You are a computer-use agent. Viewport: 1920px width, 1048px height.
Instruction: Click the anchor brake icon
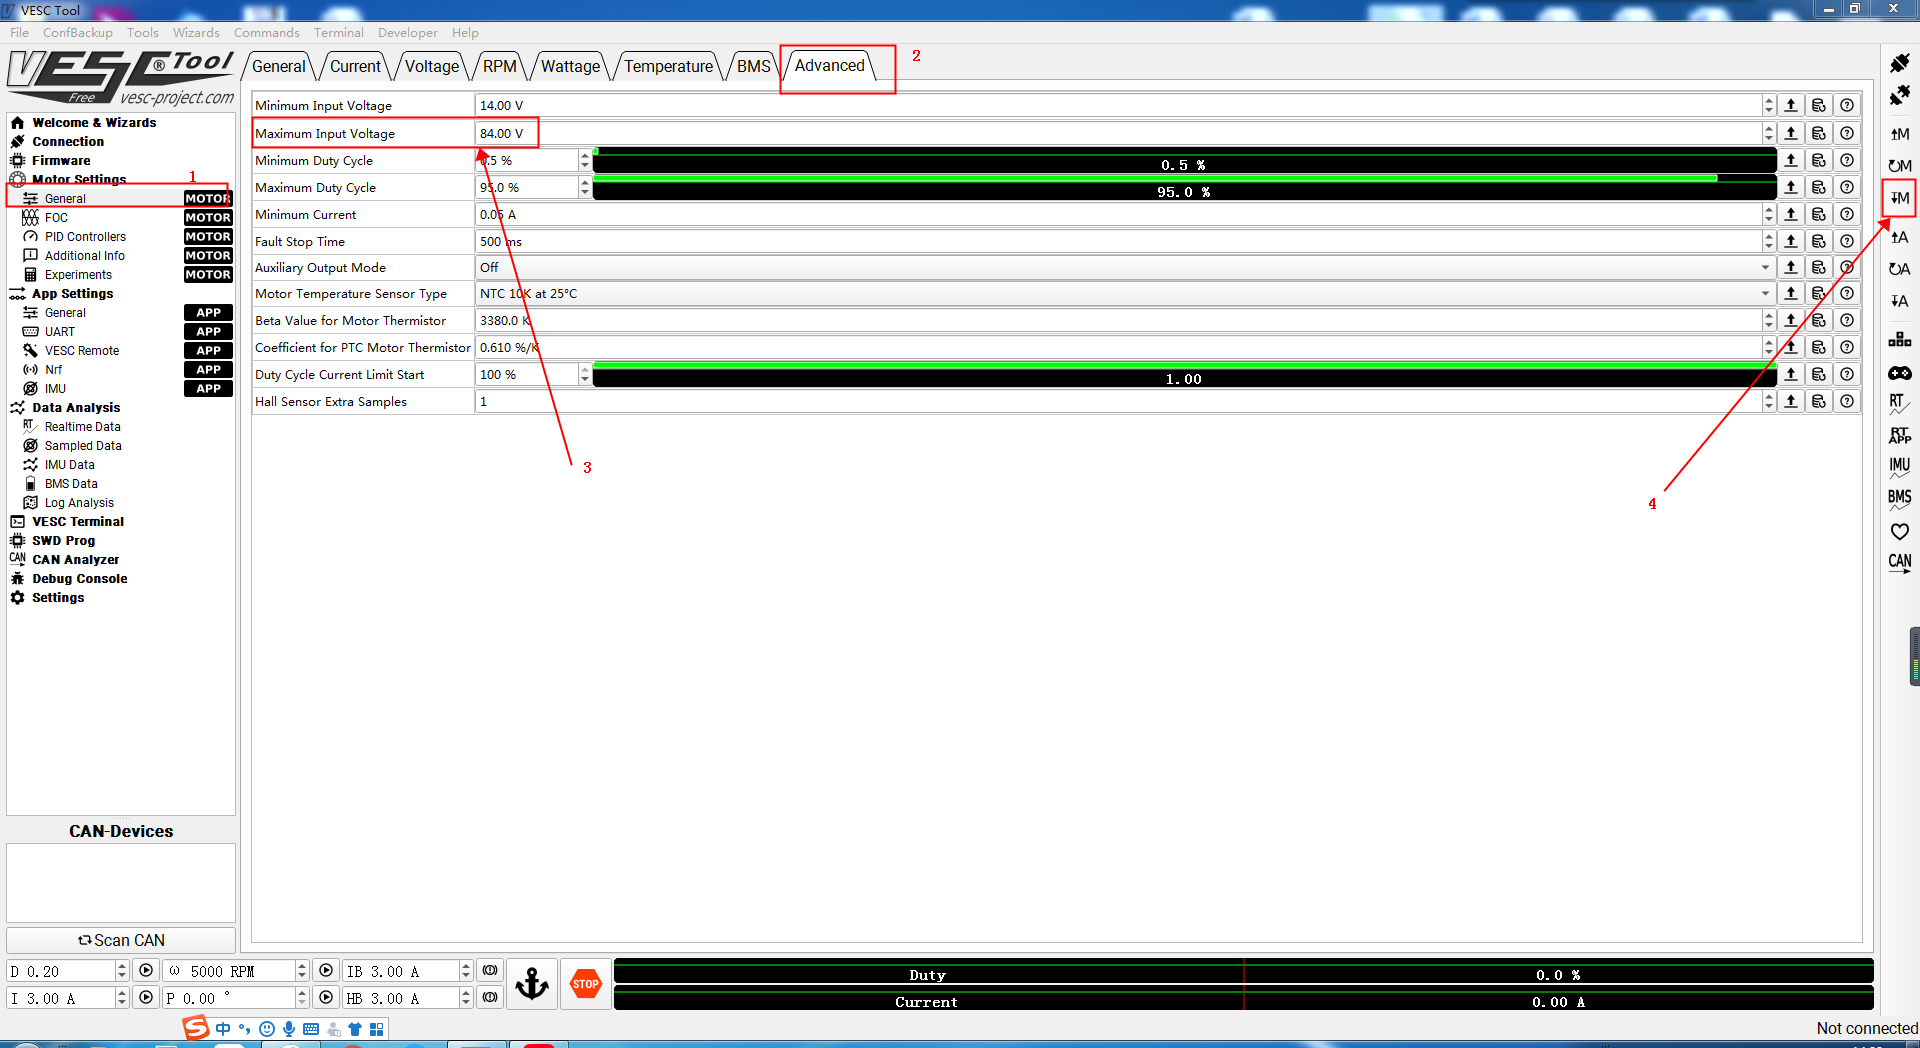coord(532,984)
